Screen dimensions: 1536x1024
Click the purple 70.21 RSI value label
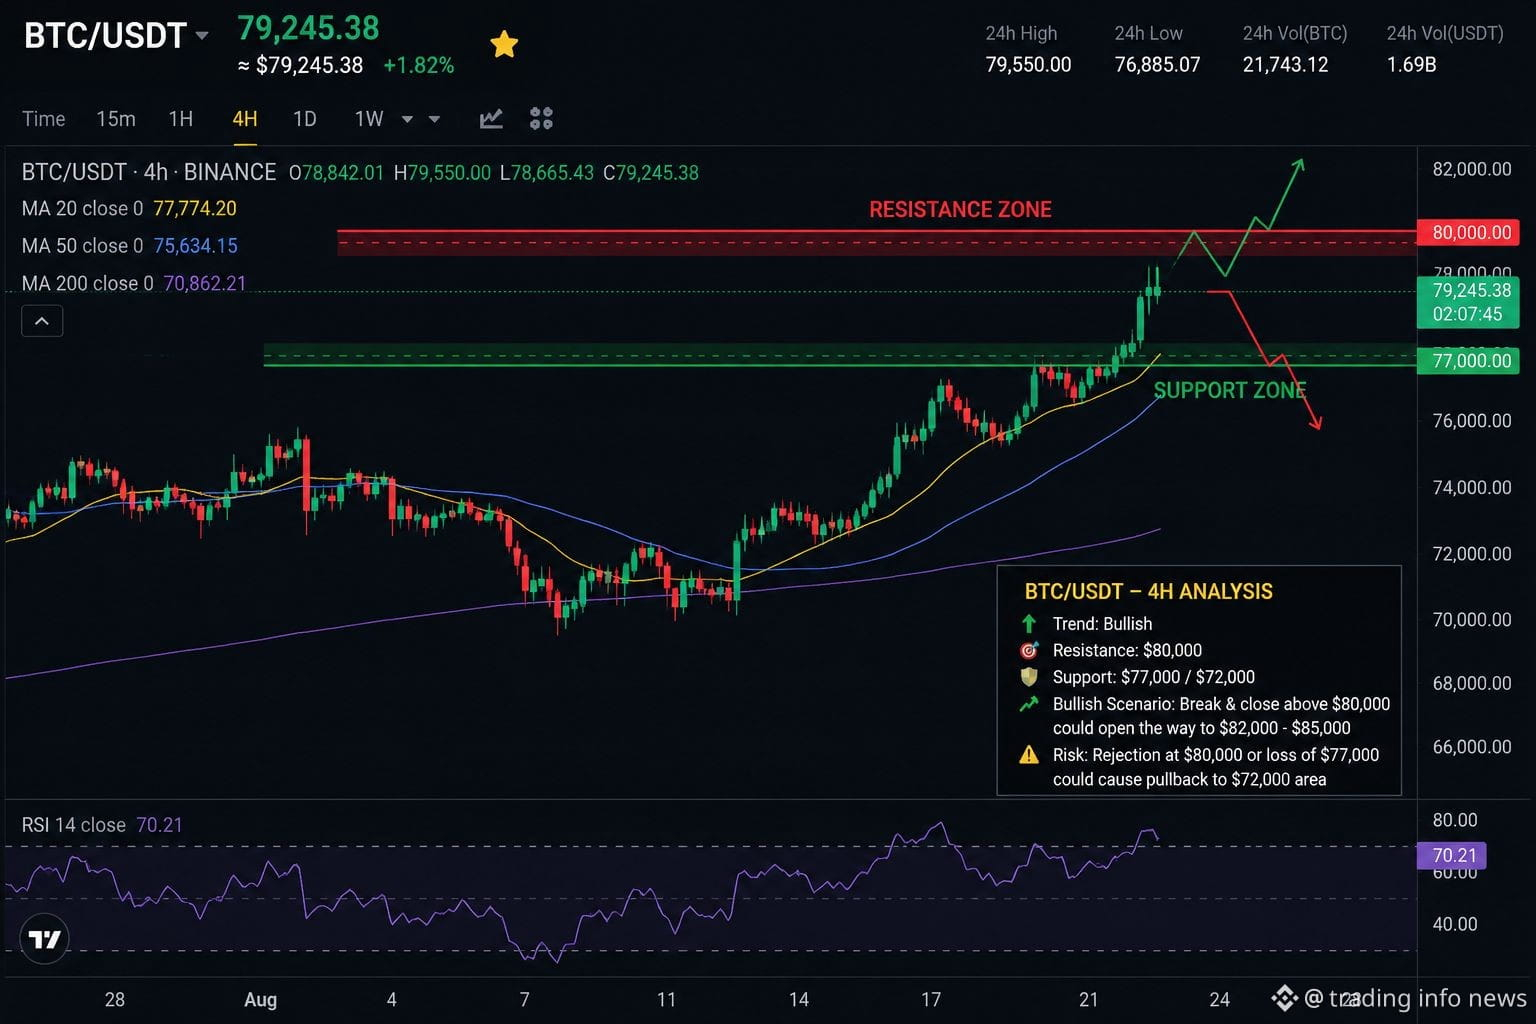(1453, 855)
